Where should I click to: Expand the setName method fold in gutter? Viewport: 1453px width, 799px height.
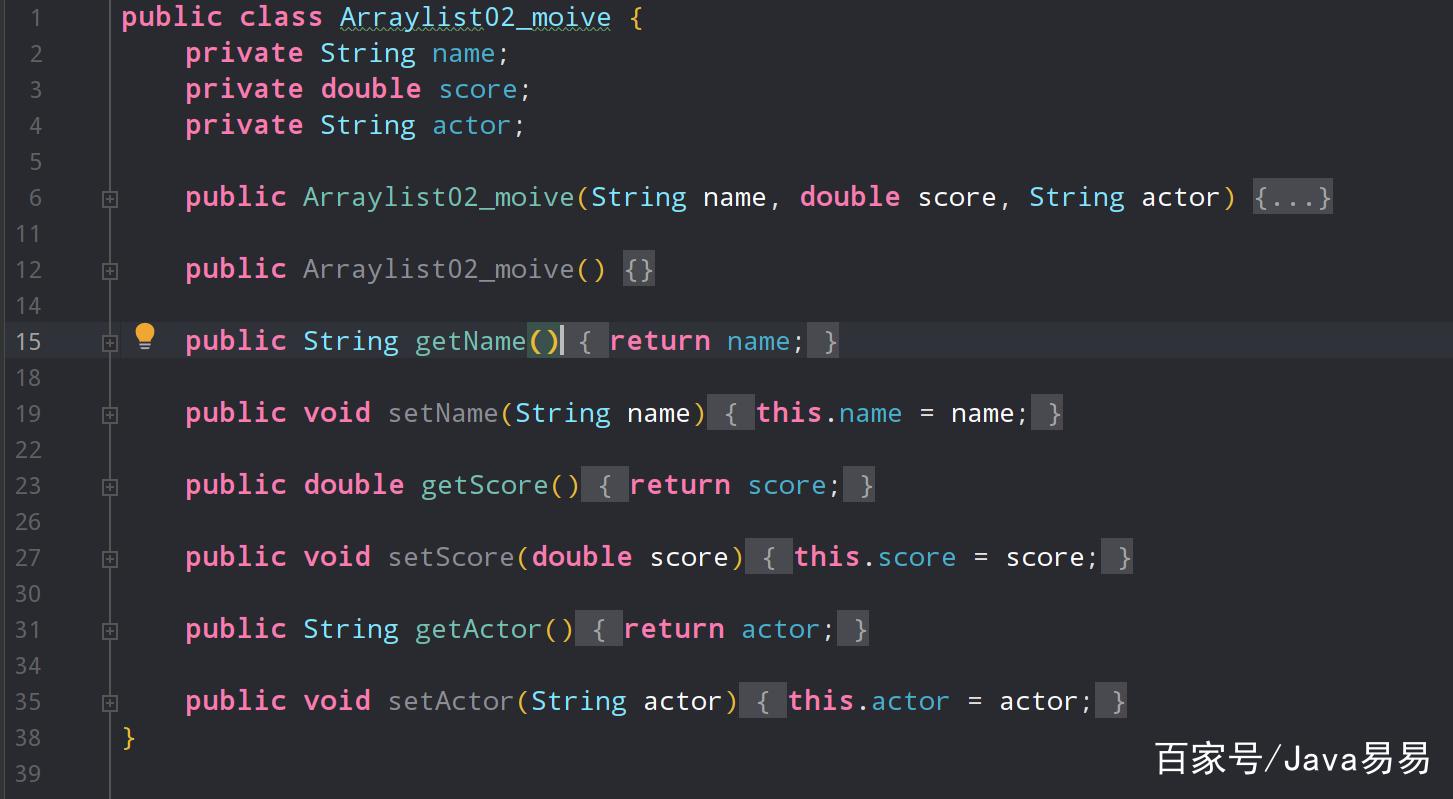[110, 415]
